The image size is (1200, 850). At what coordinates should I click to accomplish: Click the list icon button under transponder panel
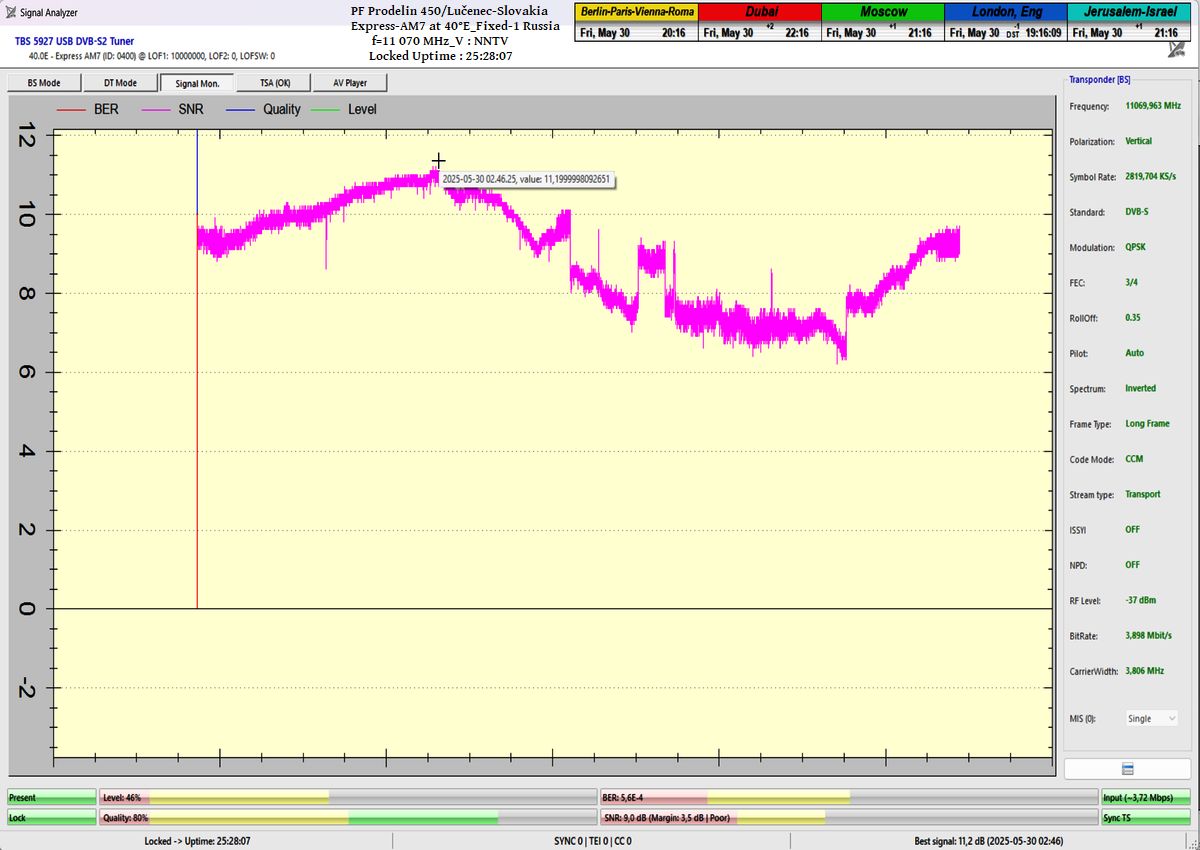(x=1127, y=768)
